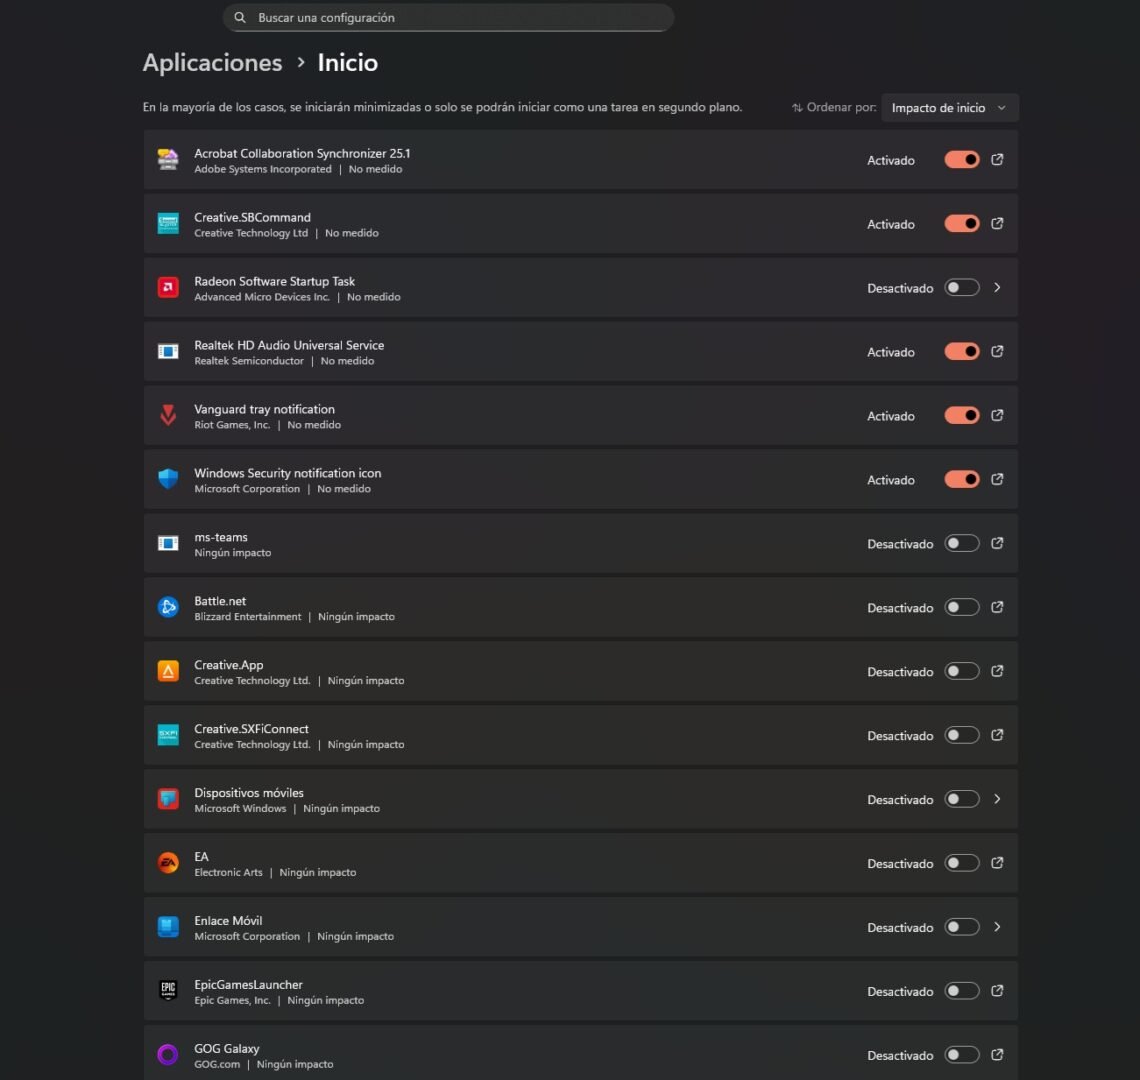Click the EpicGamesLauncher app icon
Viewport: 1140px width, 1080px height.
click(x=167, y=990)
